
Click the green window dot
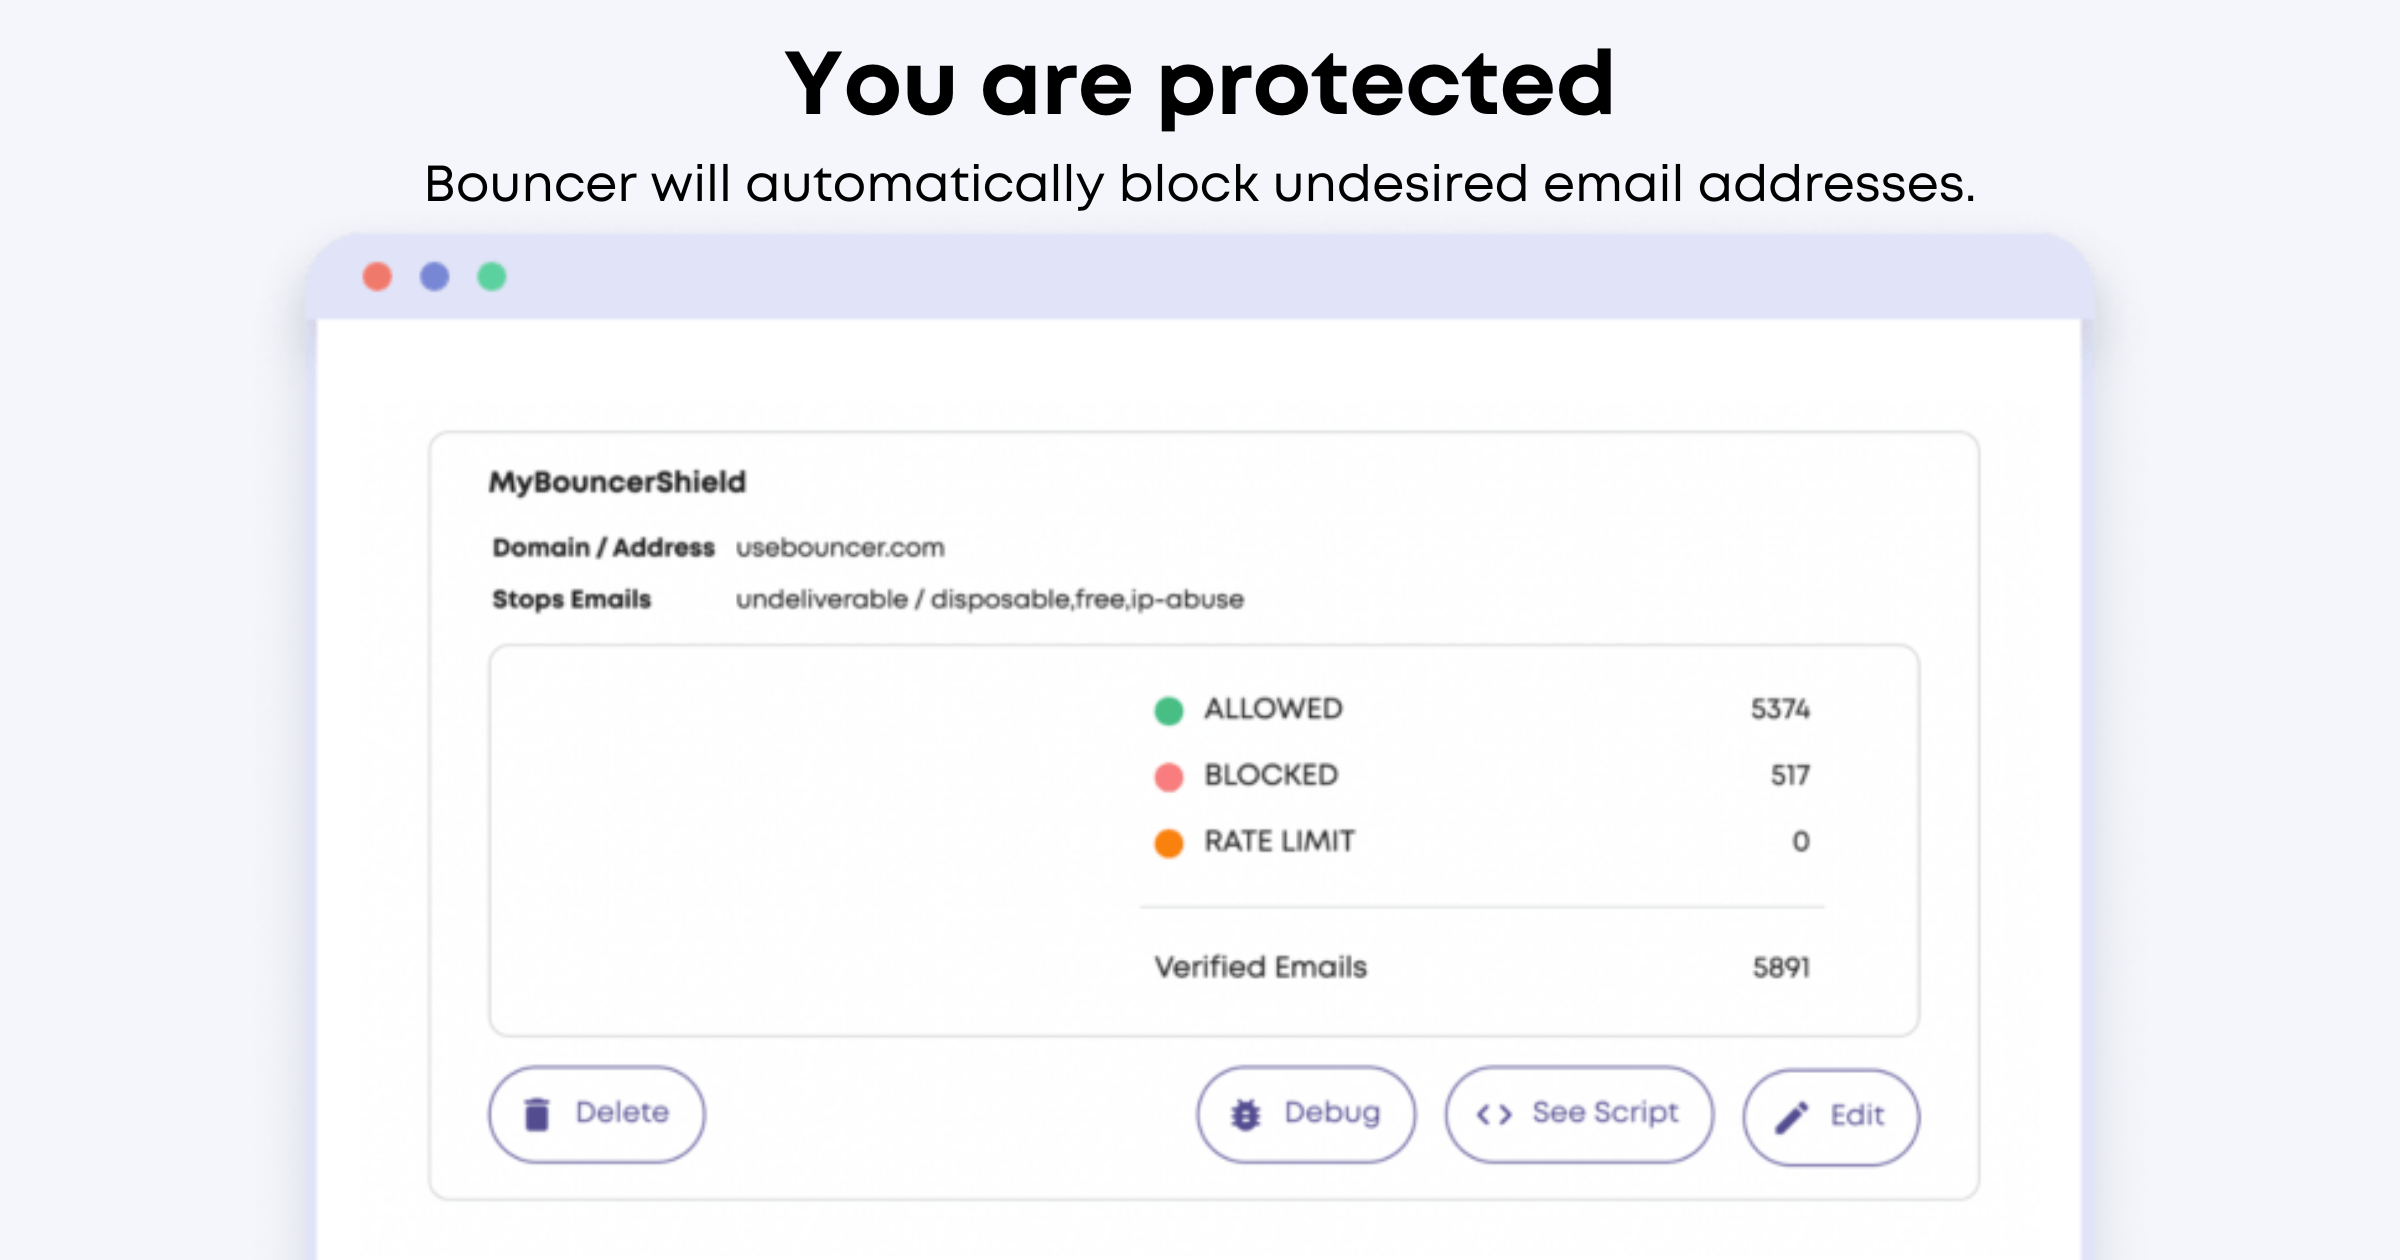point(492,276)
